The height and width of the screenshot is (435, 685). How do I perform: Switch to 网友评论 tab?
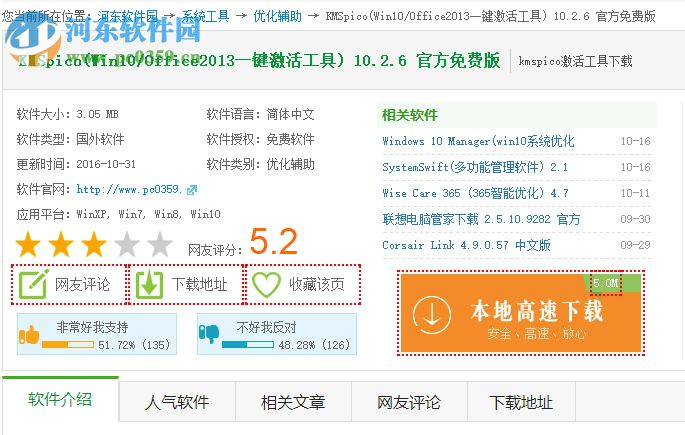pos(409,402)
